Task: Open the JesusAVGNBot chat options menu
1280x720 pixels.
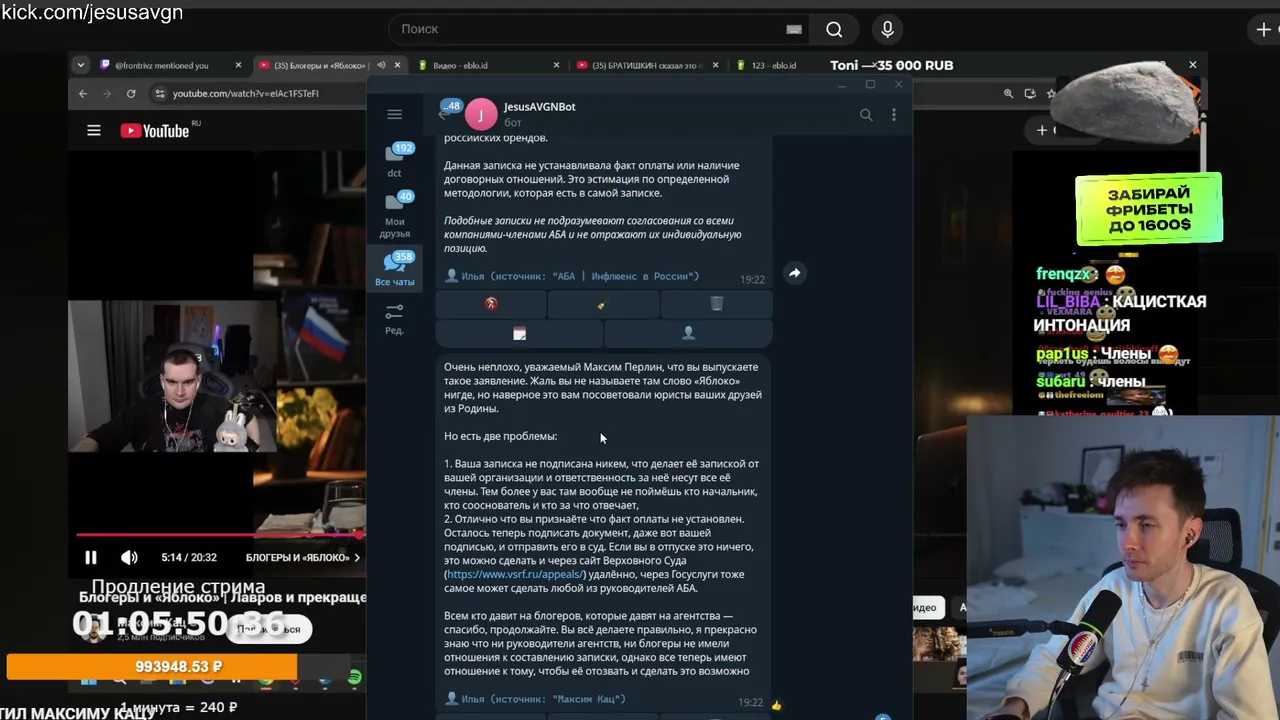Action: pyautogui.click(x=894, y=115)
